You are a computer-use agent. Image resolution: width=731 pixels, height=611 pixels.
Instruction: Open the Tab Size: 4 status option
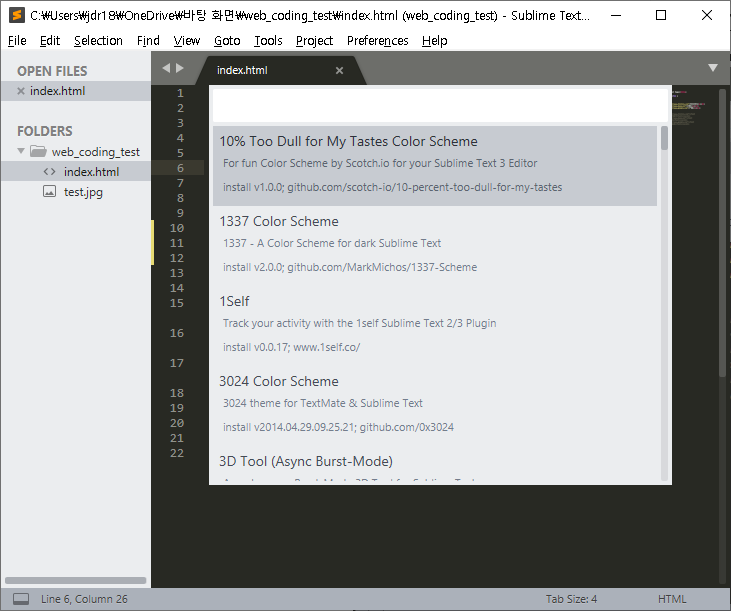pos(571,599)
